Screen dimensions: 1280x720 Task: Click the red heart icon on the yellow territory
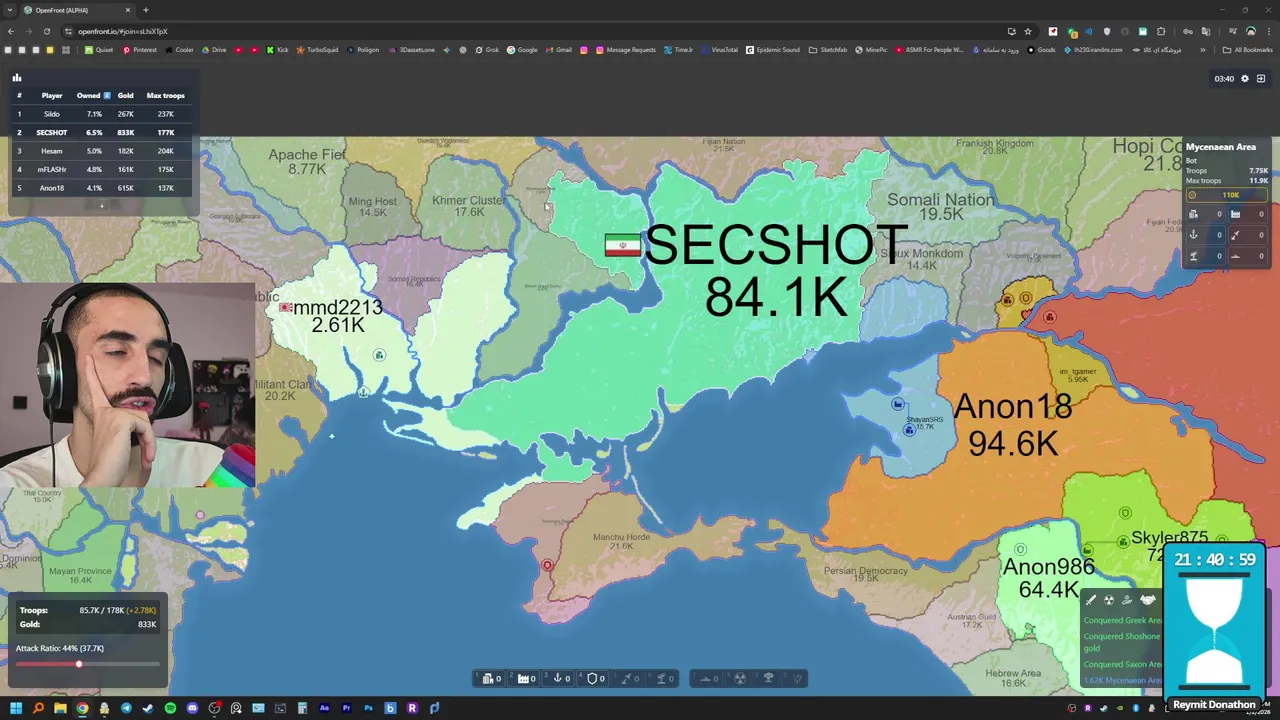(1027, 314)
